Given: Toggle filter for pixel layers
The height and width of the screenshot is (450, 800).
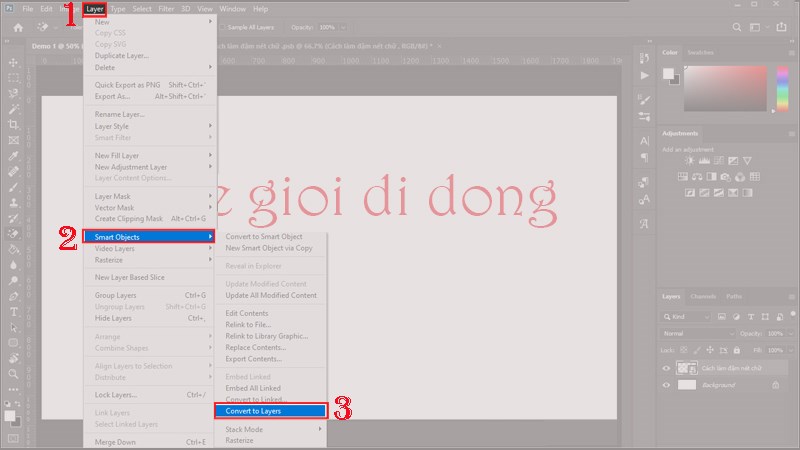Looking at the screenshot, I should pos(722,317).
